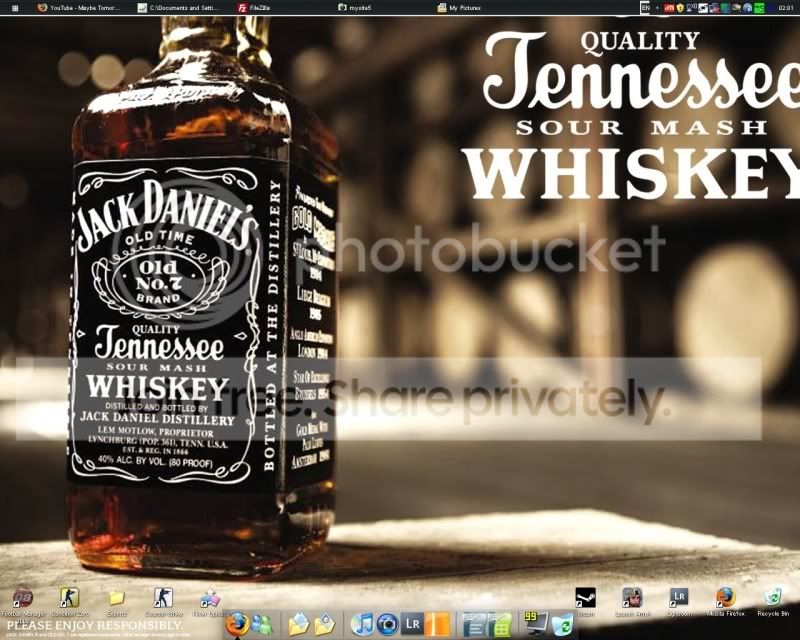Screen dimensions: 800x640
Task: Click the system clock in the tray
Action: (x=786, y=7)
